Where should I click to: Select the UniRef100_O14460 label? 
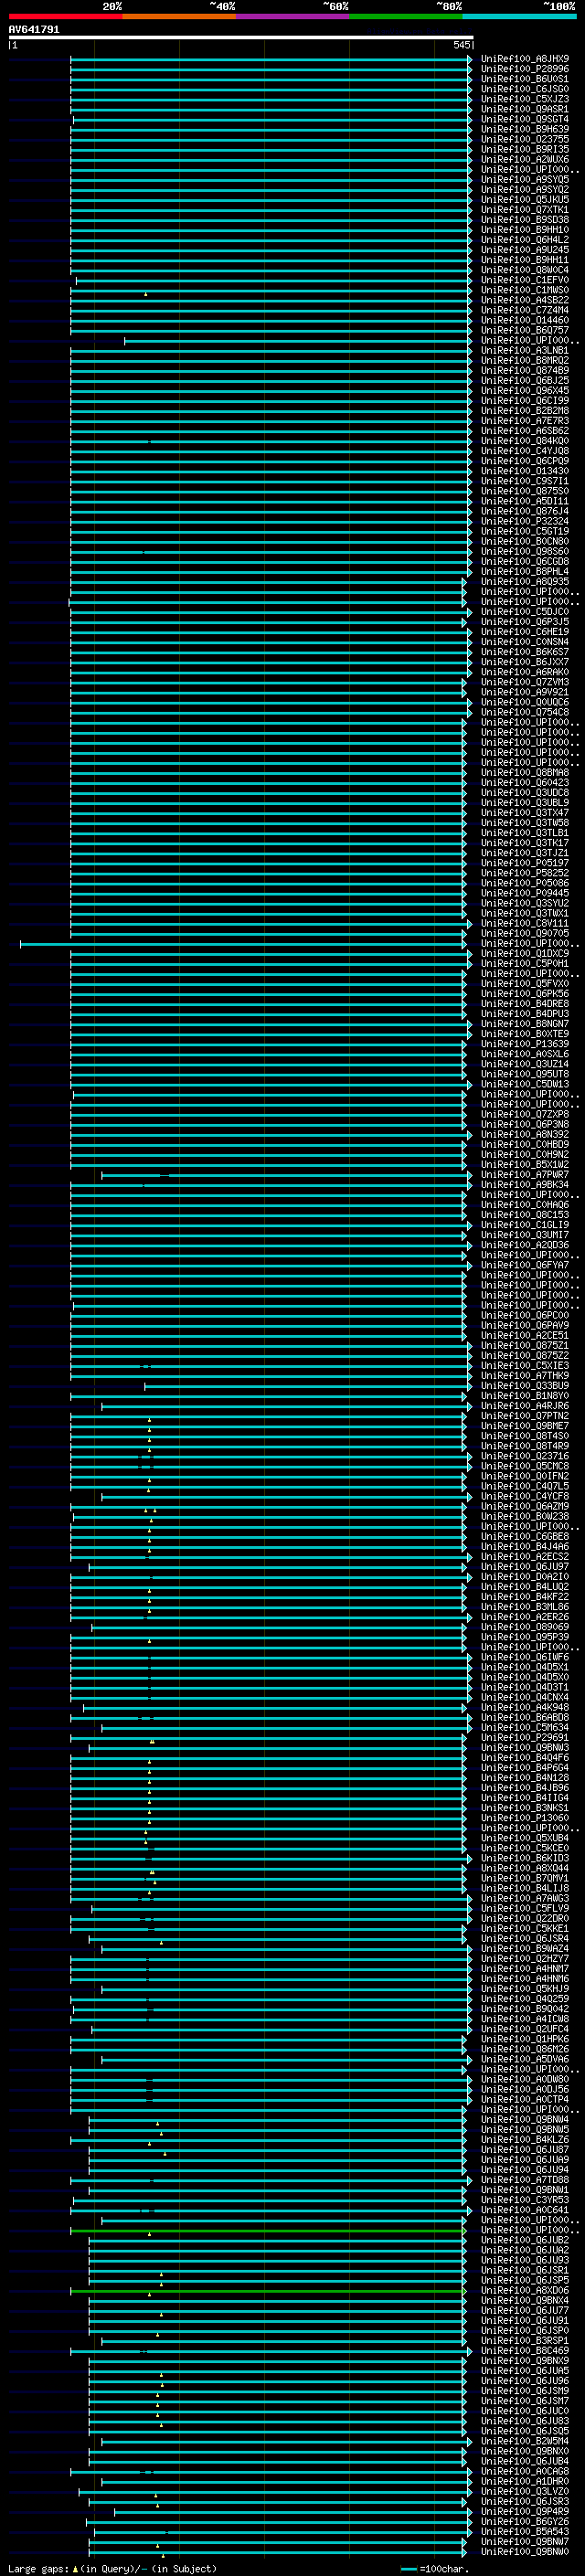524,320
